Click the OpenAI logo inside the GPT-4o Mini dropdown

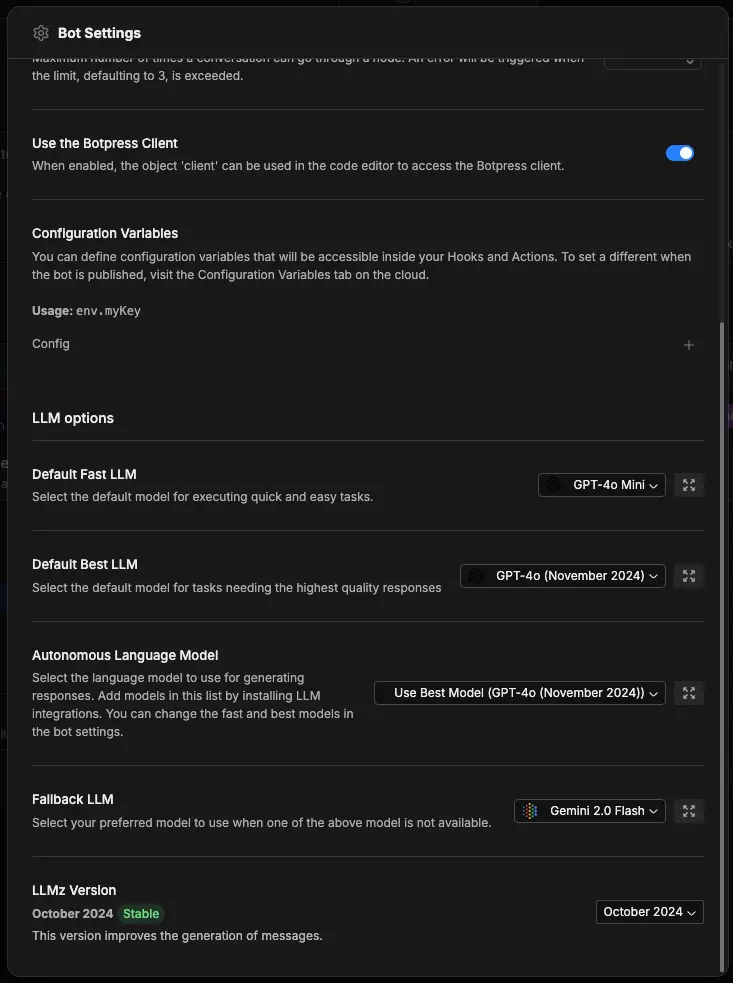pyautogui.click(x=551, y=485)
